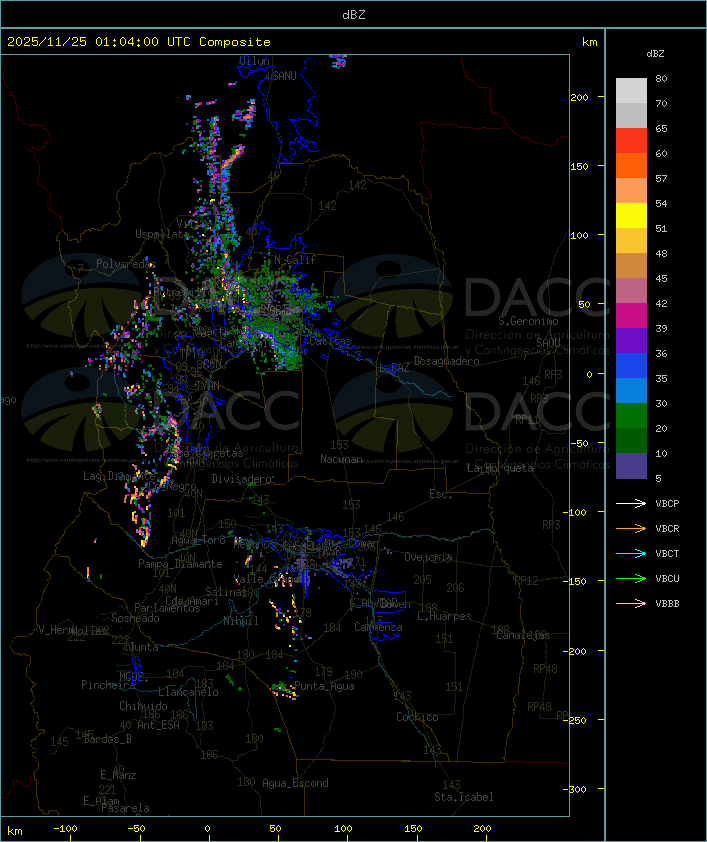This screenshot has width=707, height=842.
Task: Click the green VBCU arrow icon
Action: (x=631, y=578)
